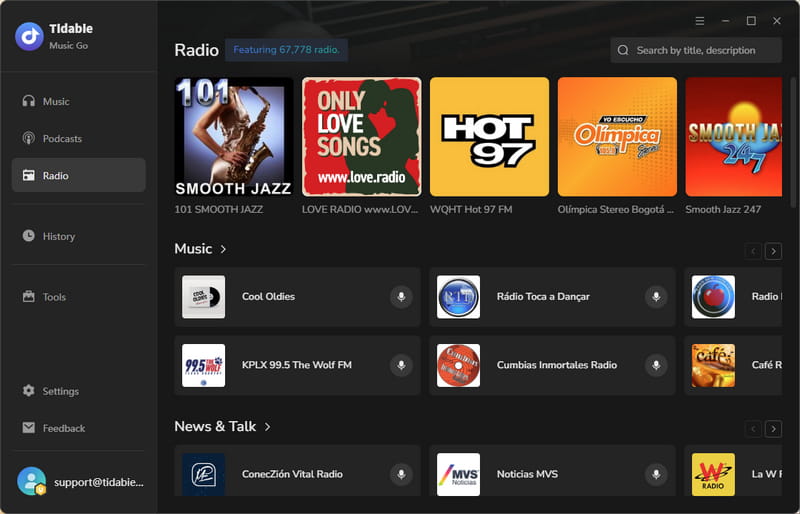
Task: Click the 'WQHT Hot 97 FM' caption
Action: tap(471, 209)
